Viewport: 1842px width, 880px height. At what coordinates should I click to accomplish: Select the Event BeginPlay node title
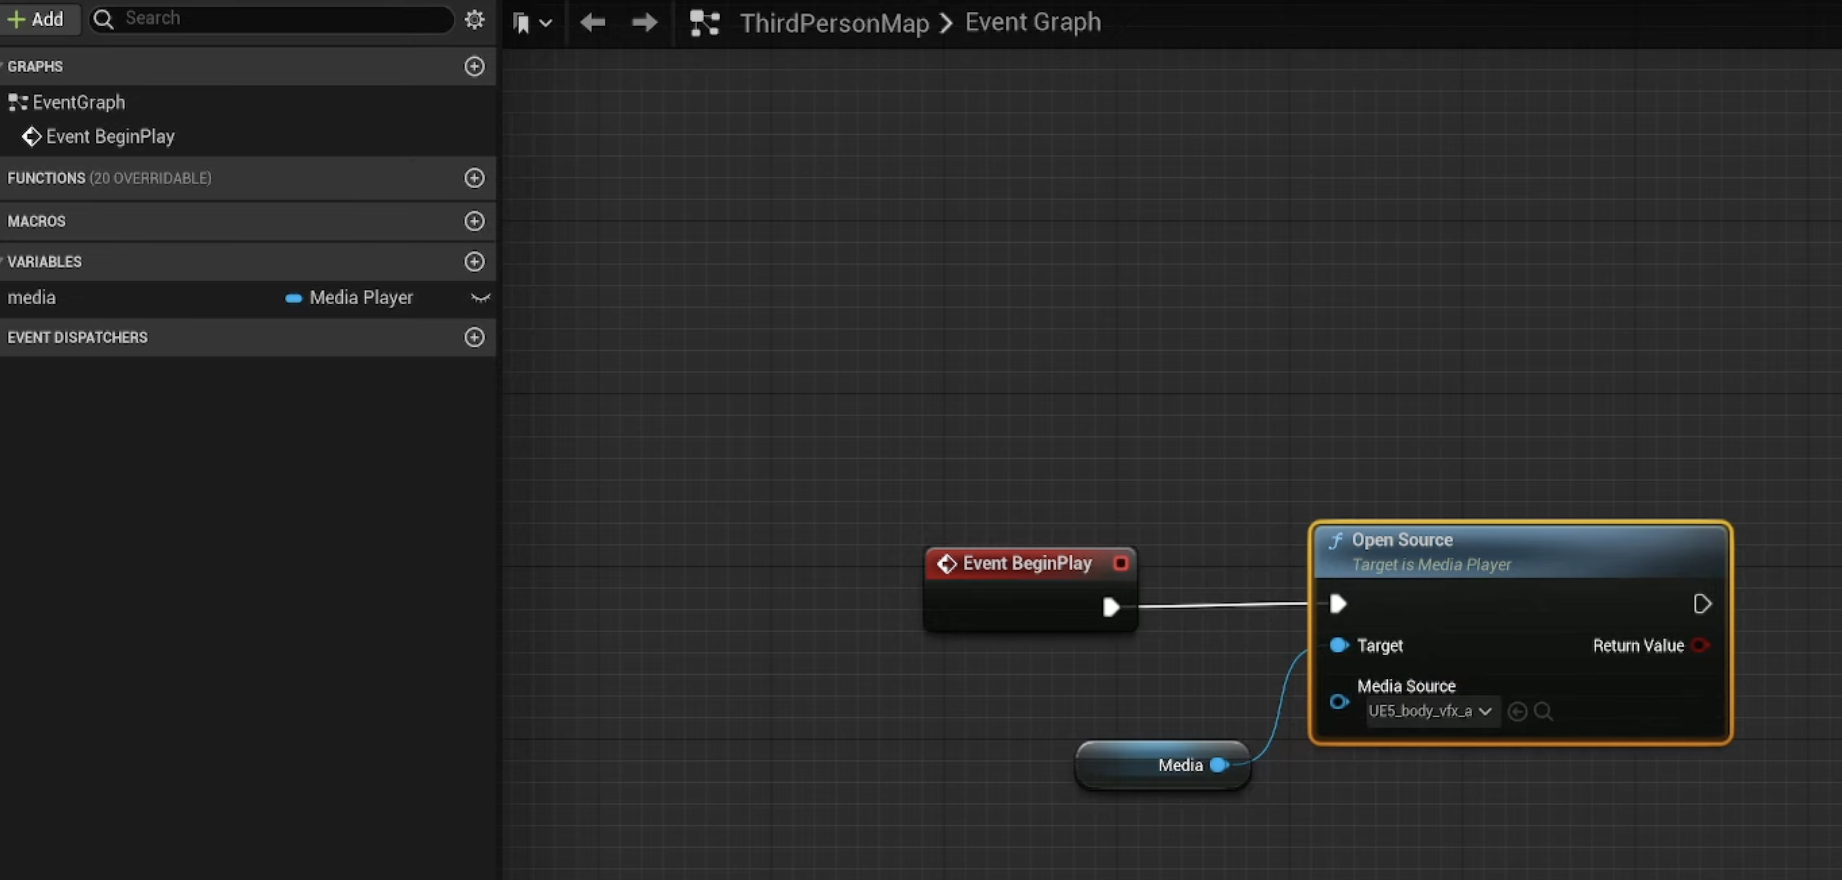tap(1027, 564)
